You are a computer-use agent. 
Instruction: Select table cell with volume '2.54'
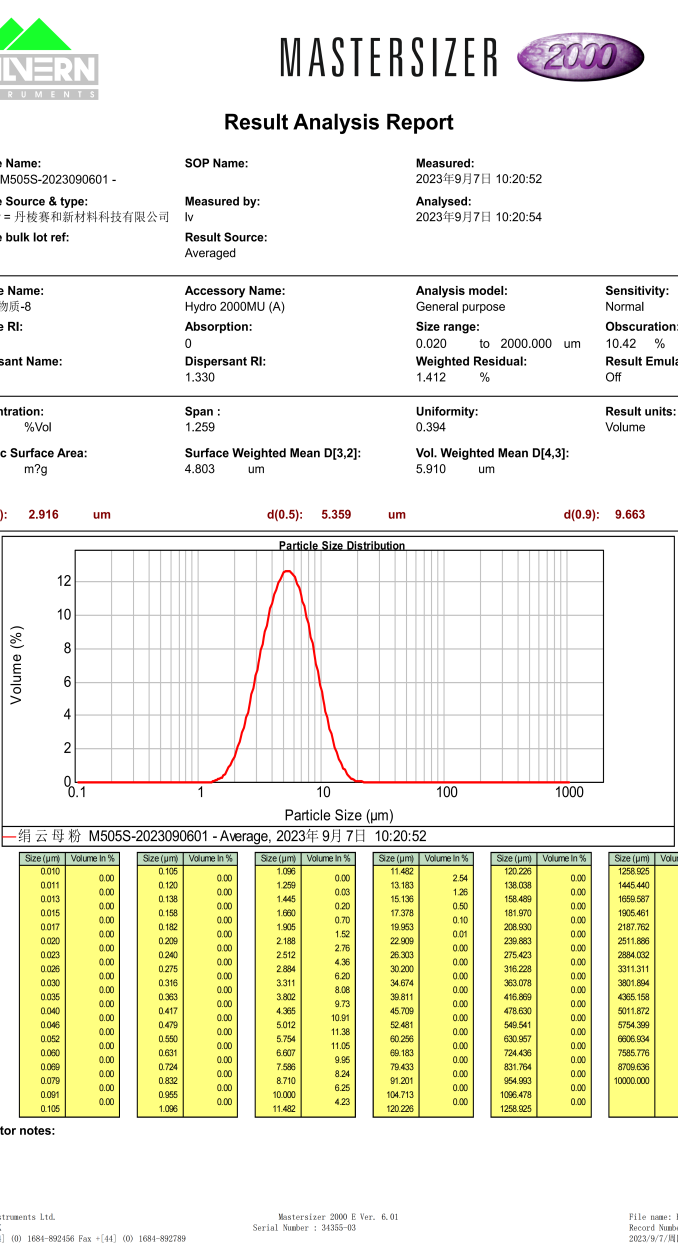click(x=460, y=878)
